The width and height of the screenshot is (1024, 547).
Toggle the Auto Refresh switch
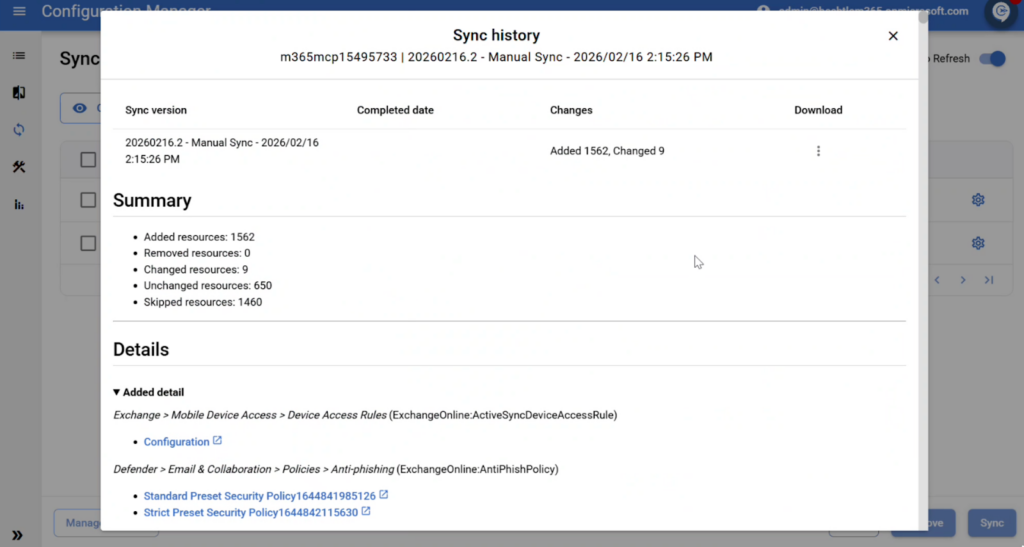point(991,59)
